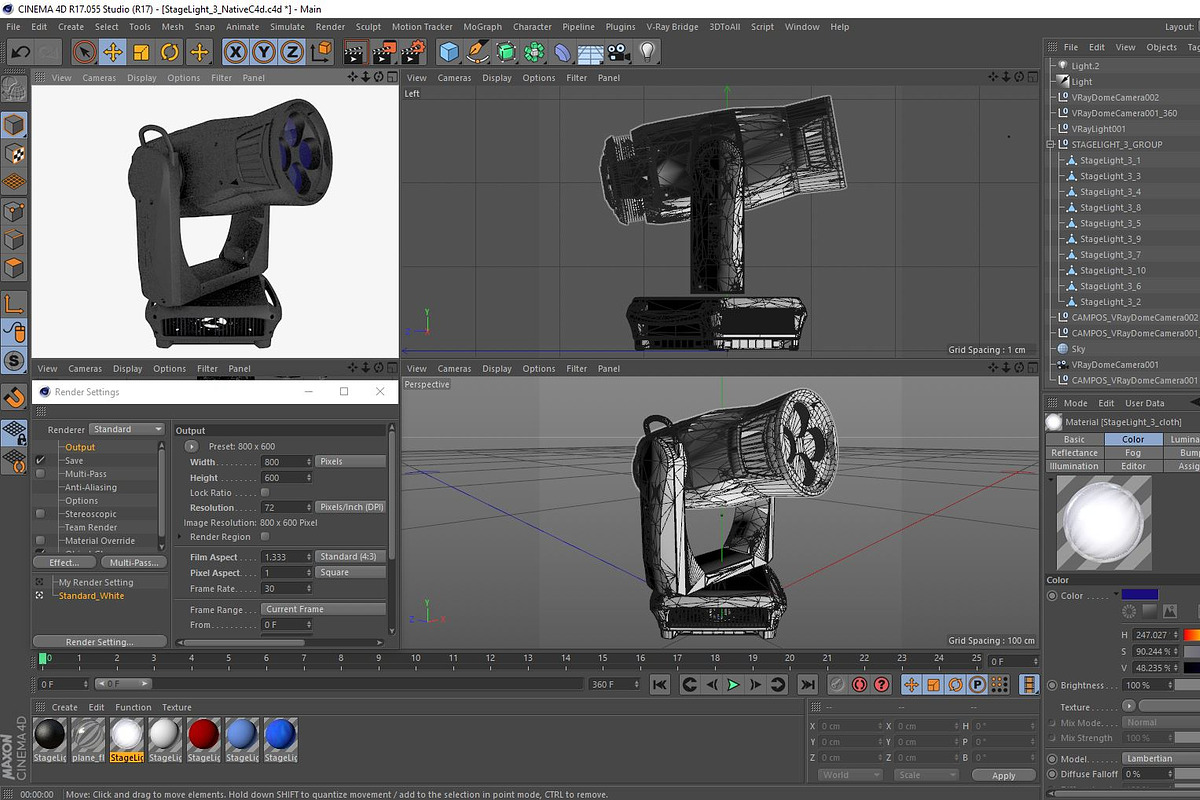Open the Lambertian model dropdown
1200x800 pixels.
1160,758
